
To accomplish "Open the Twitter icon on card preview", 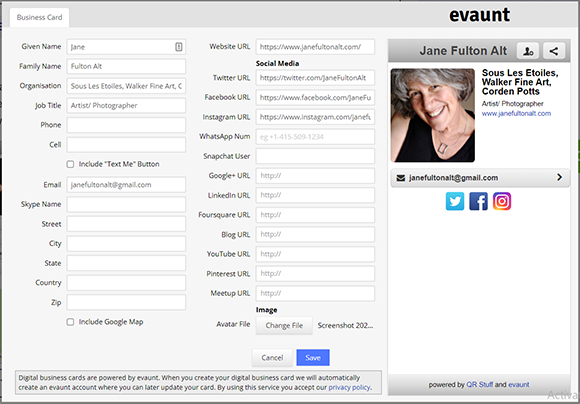I will [x=455, y=201].
